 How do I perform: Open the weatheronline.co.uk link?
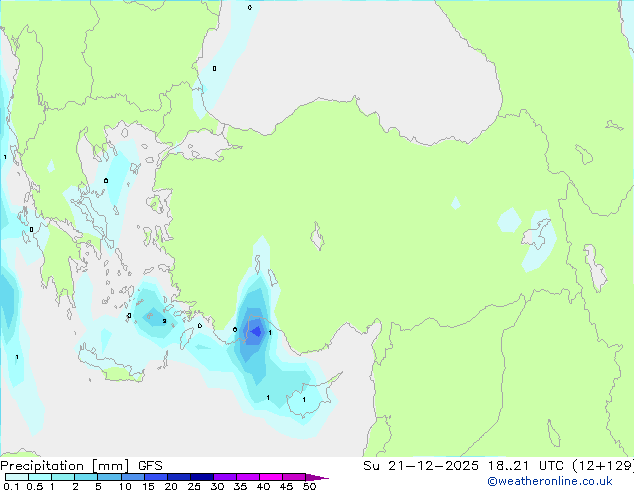550,481
